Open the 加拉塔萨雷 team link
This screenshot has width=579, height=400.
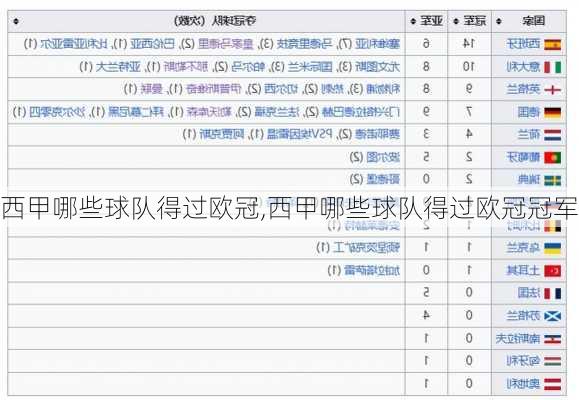pyautogui.click(x=372, y=271)
